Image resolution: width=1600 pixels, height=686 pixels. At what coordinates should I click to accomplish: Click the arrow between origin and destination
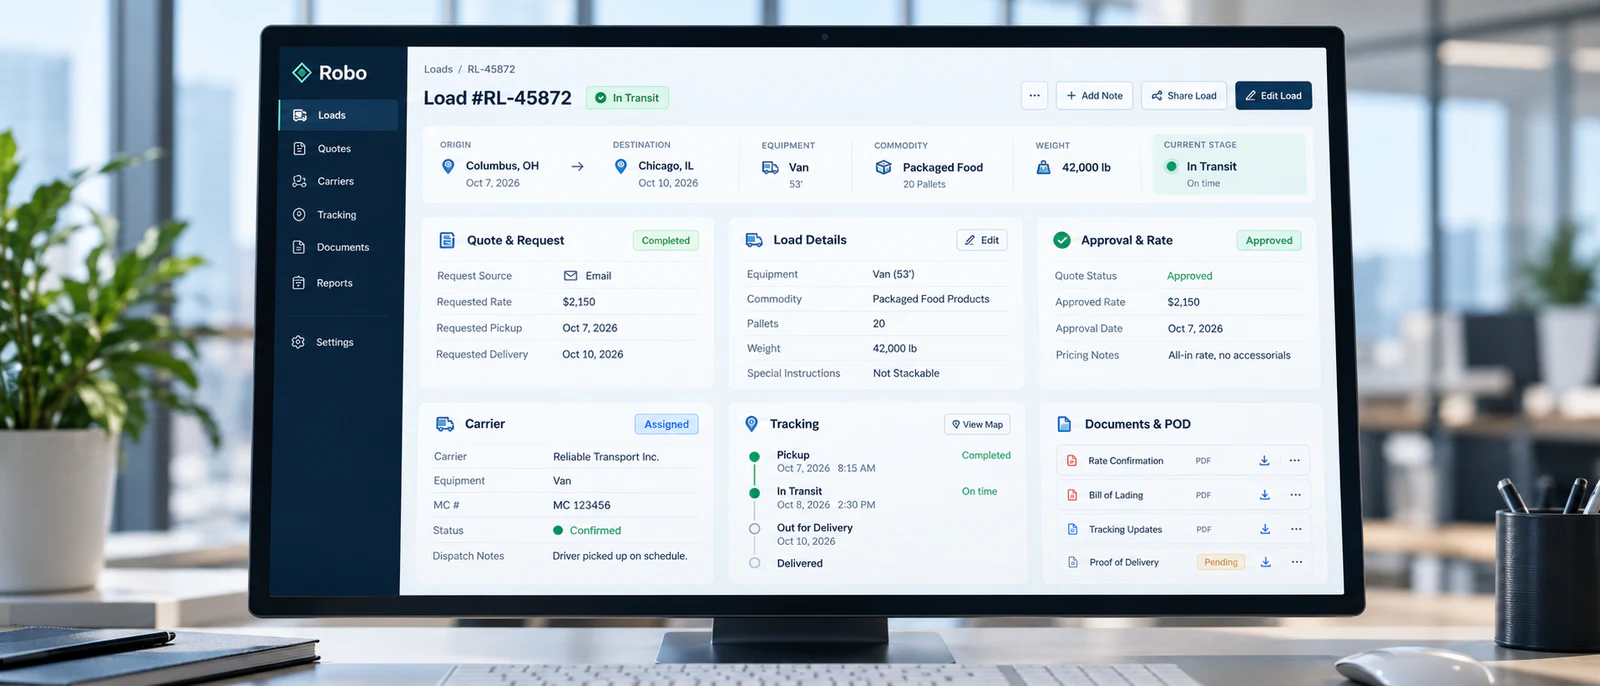click(x=577, y=167)
